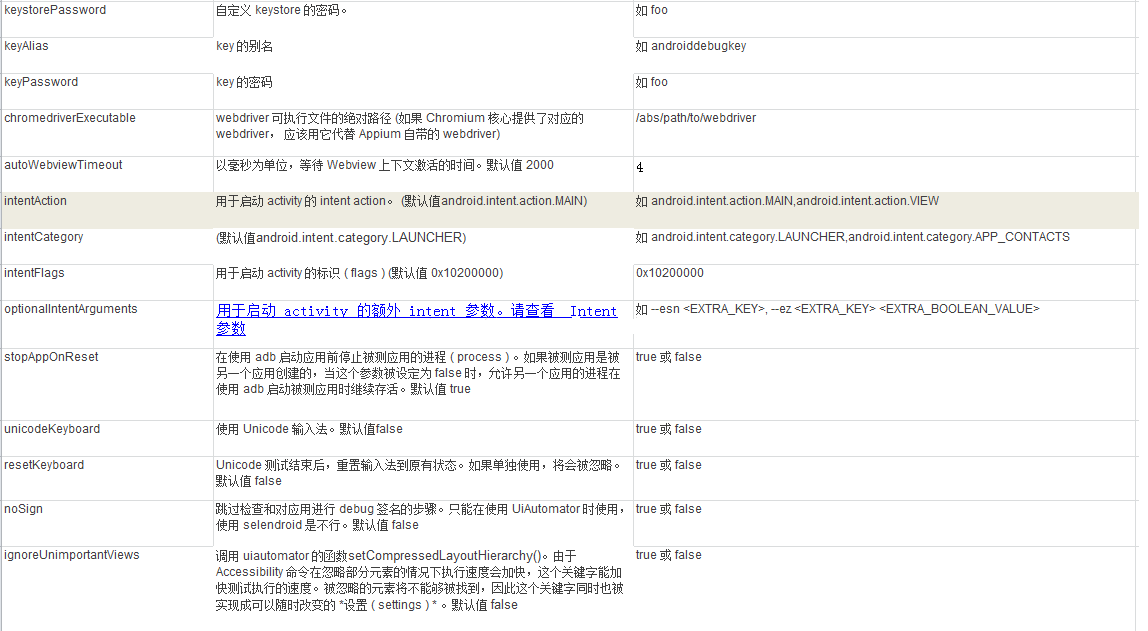This screenshot has height=631, width=1148.
Task: Click the unicodeKeyboard parameter name
Action: (x=52, y=429)
